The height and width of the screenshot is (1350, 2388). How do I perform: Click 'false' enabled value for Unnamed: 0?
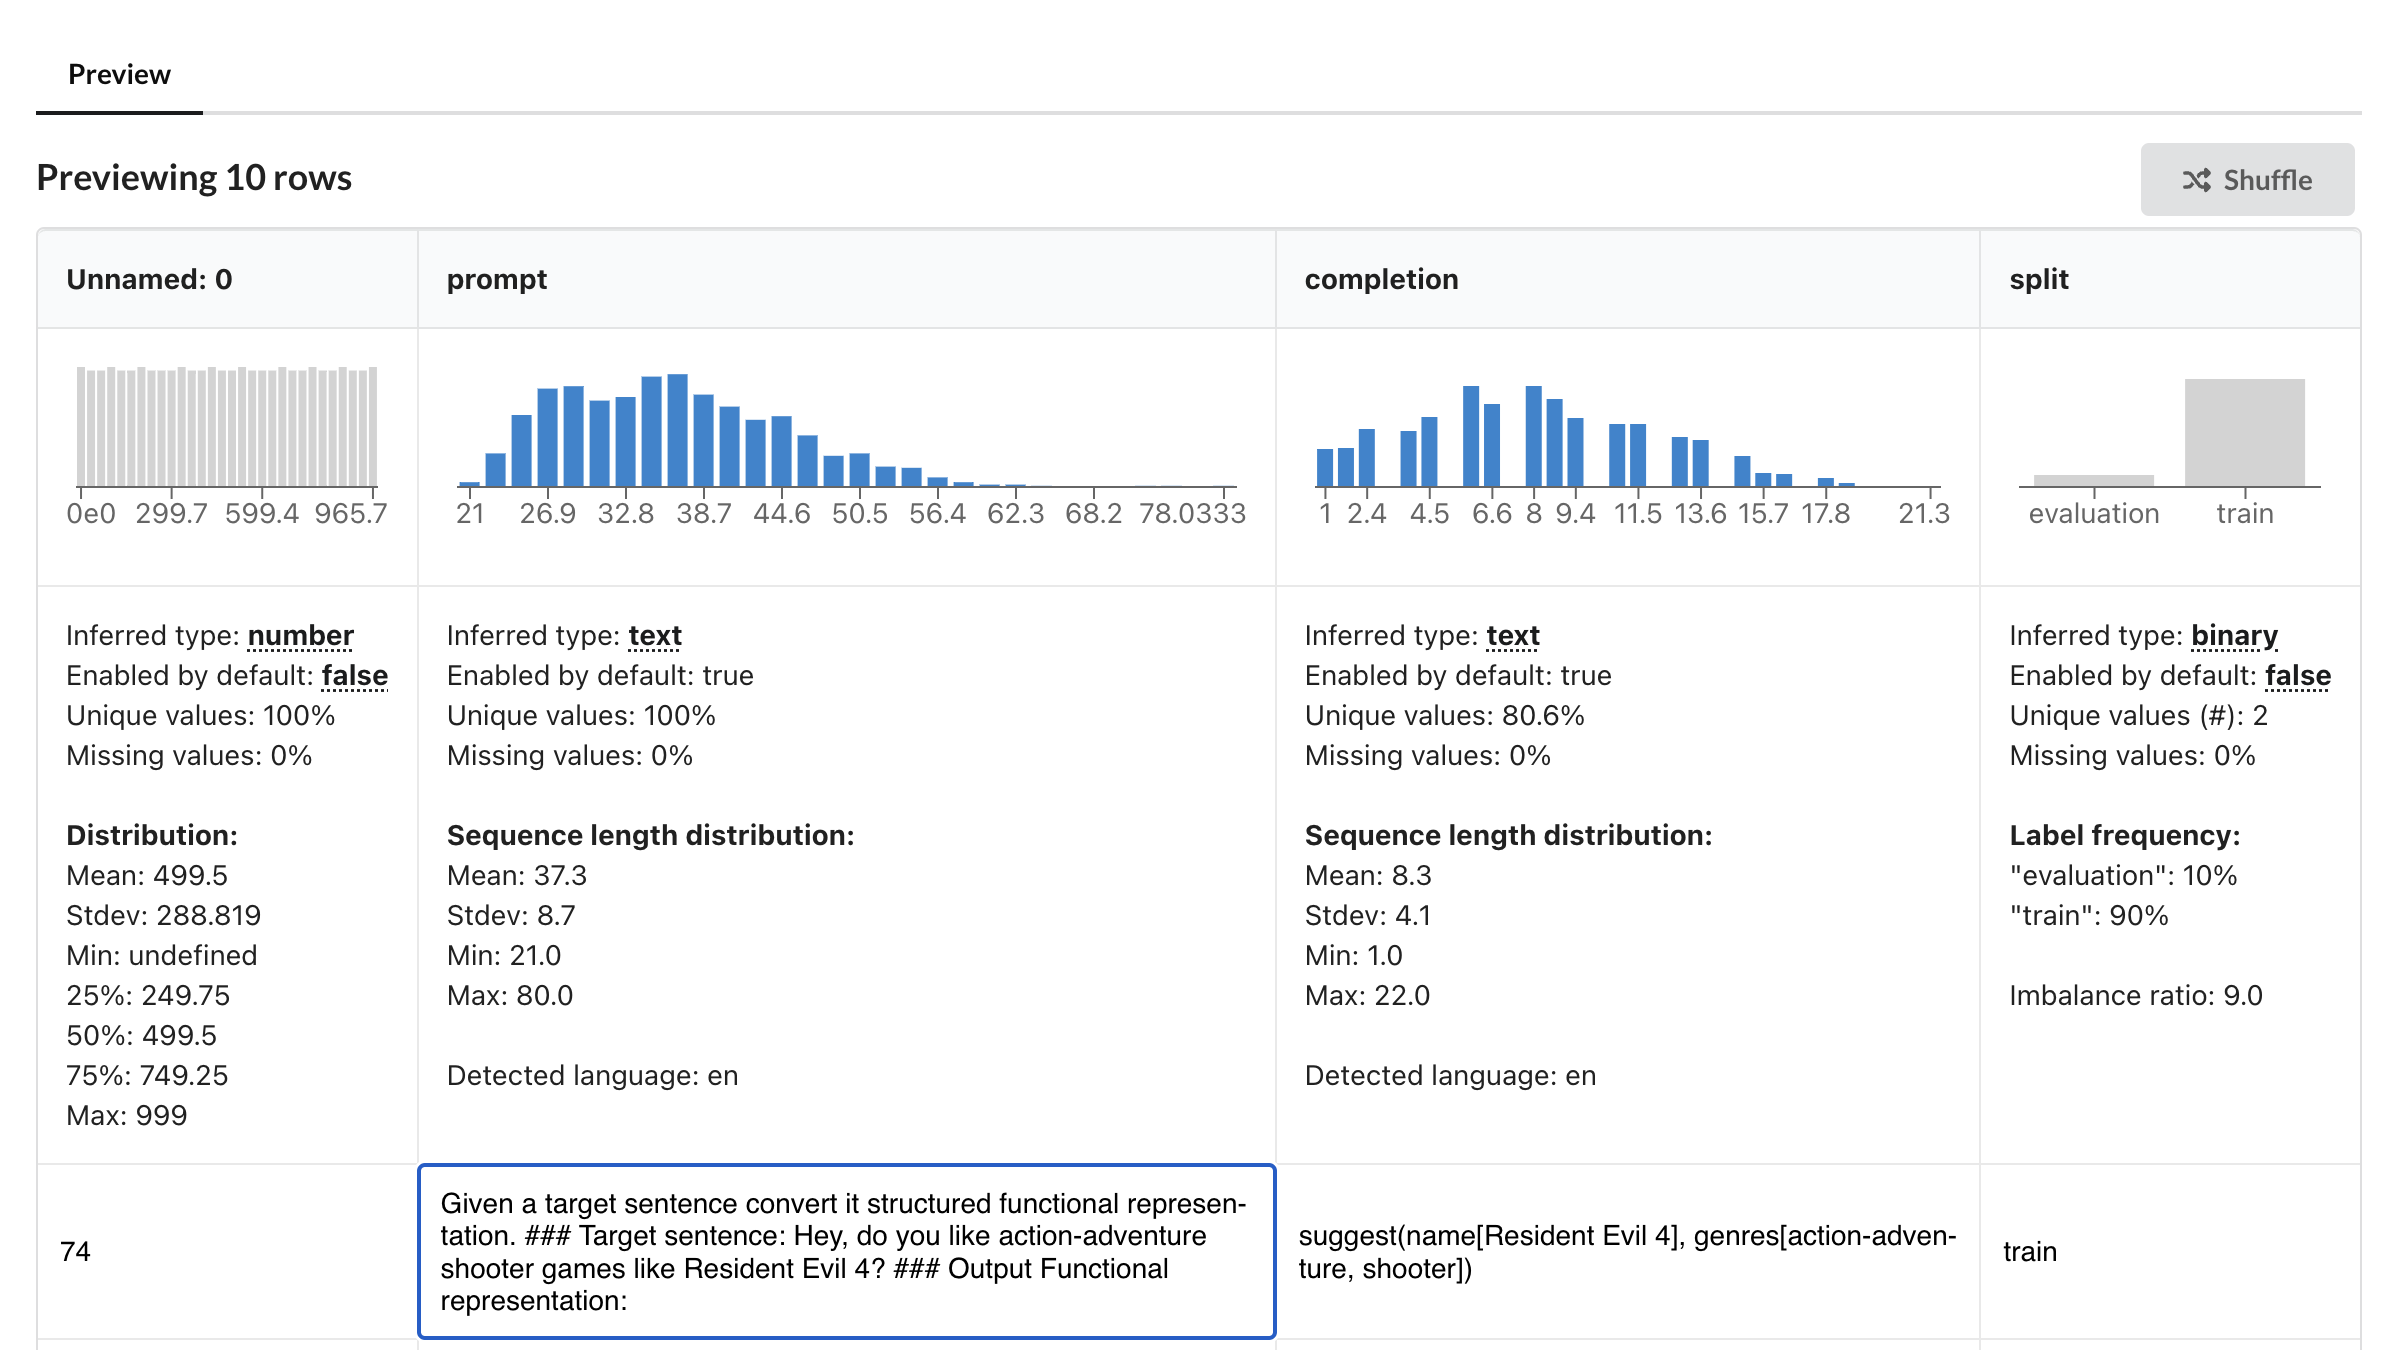pos(354,676)
